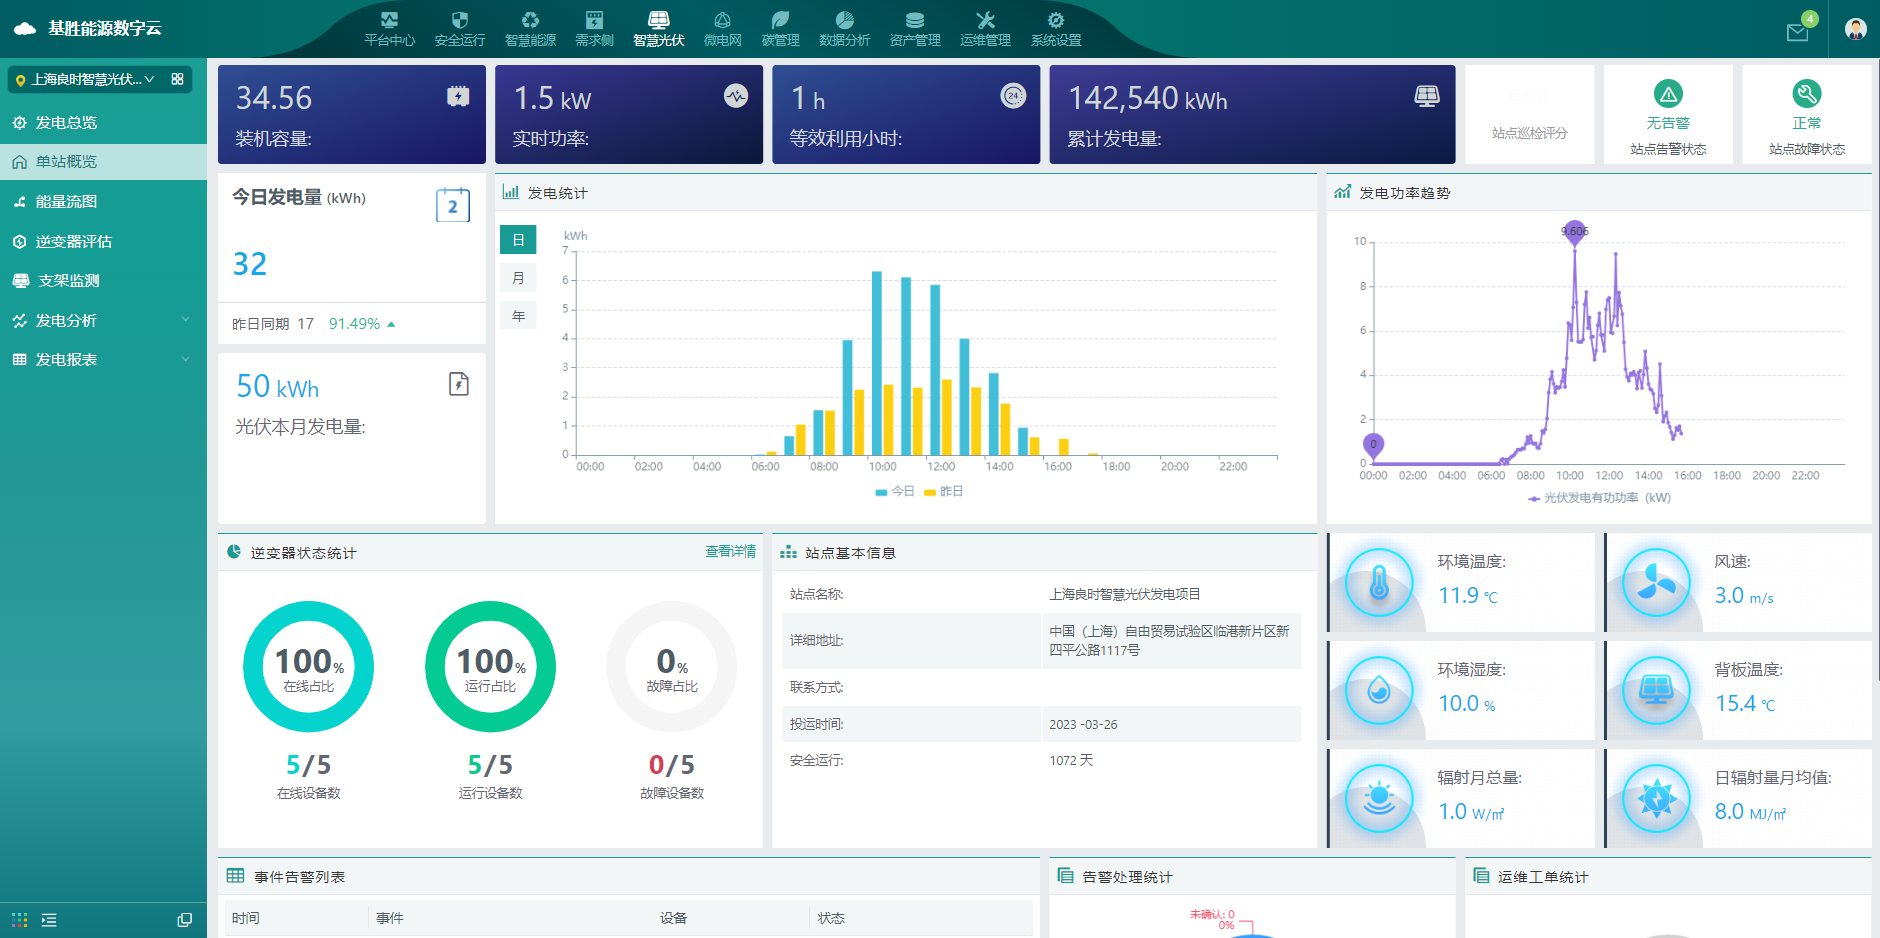Click the 查看详情 link in inverter panel
The image size is (1880, 938).
(x=730, y=552)
